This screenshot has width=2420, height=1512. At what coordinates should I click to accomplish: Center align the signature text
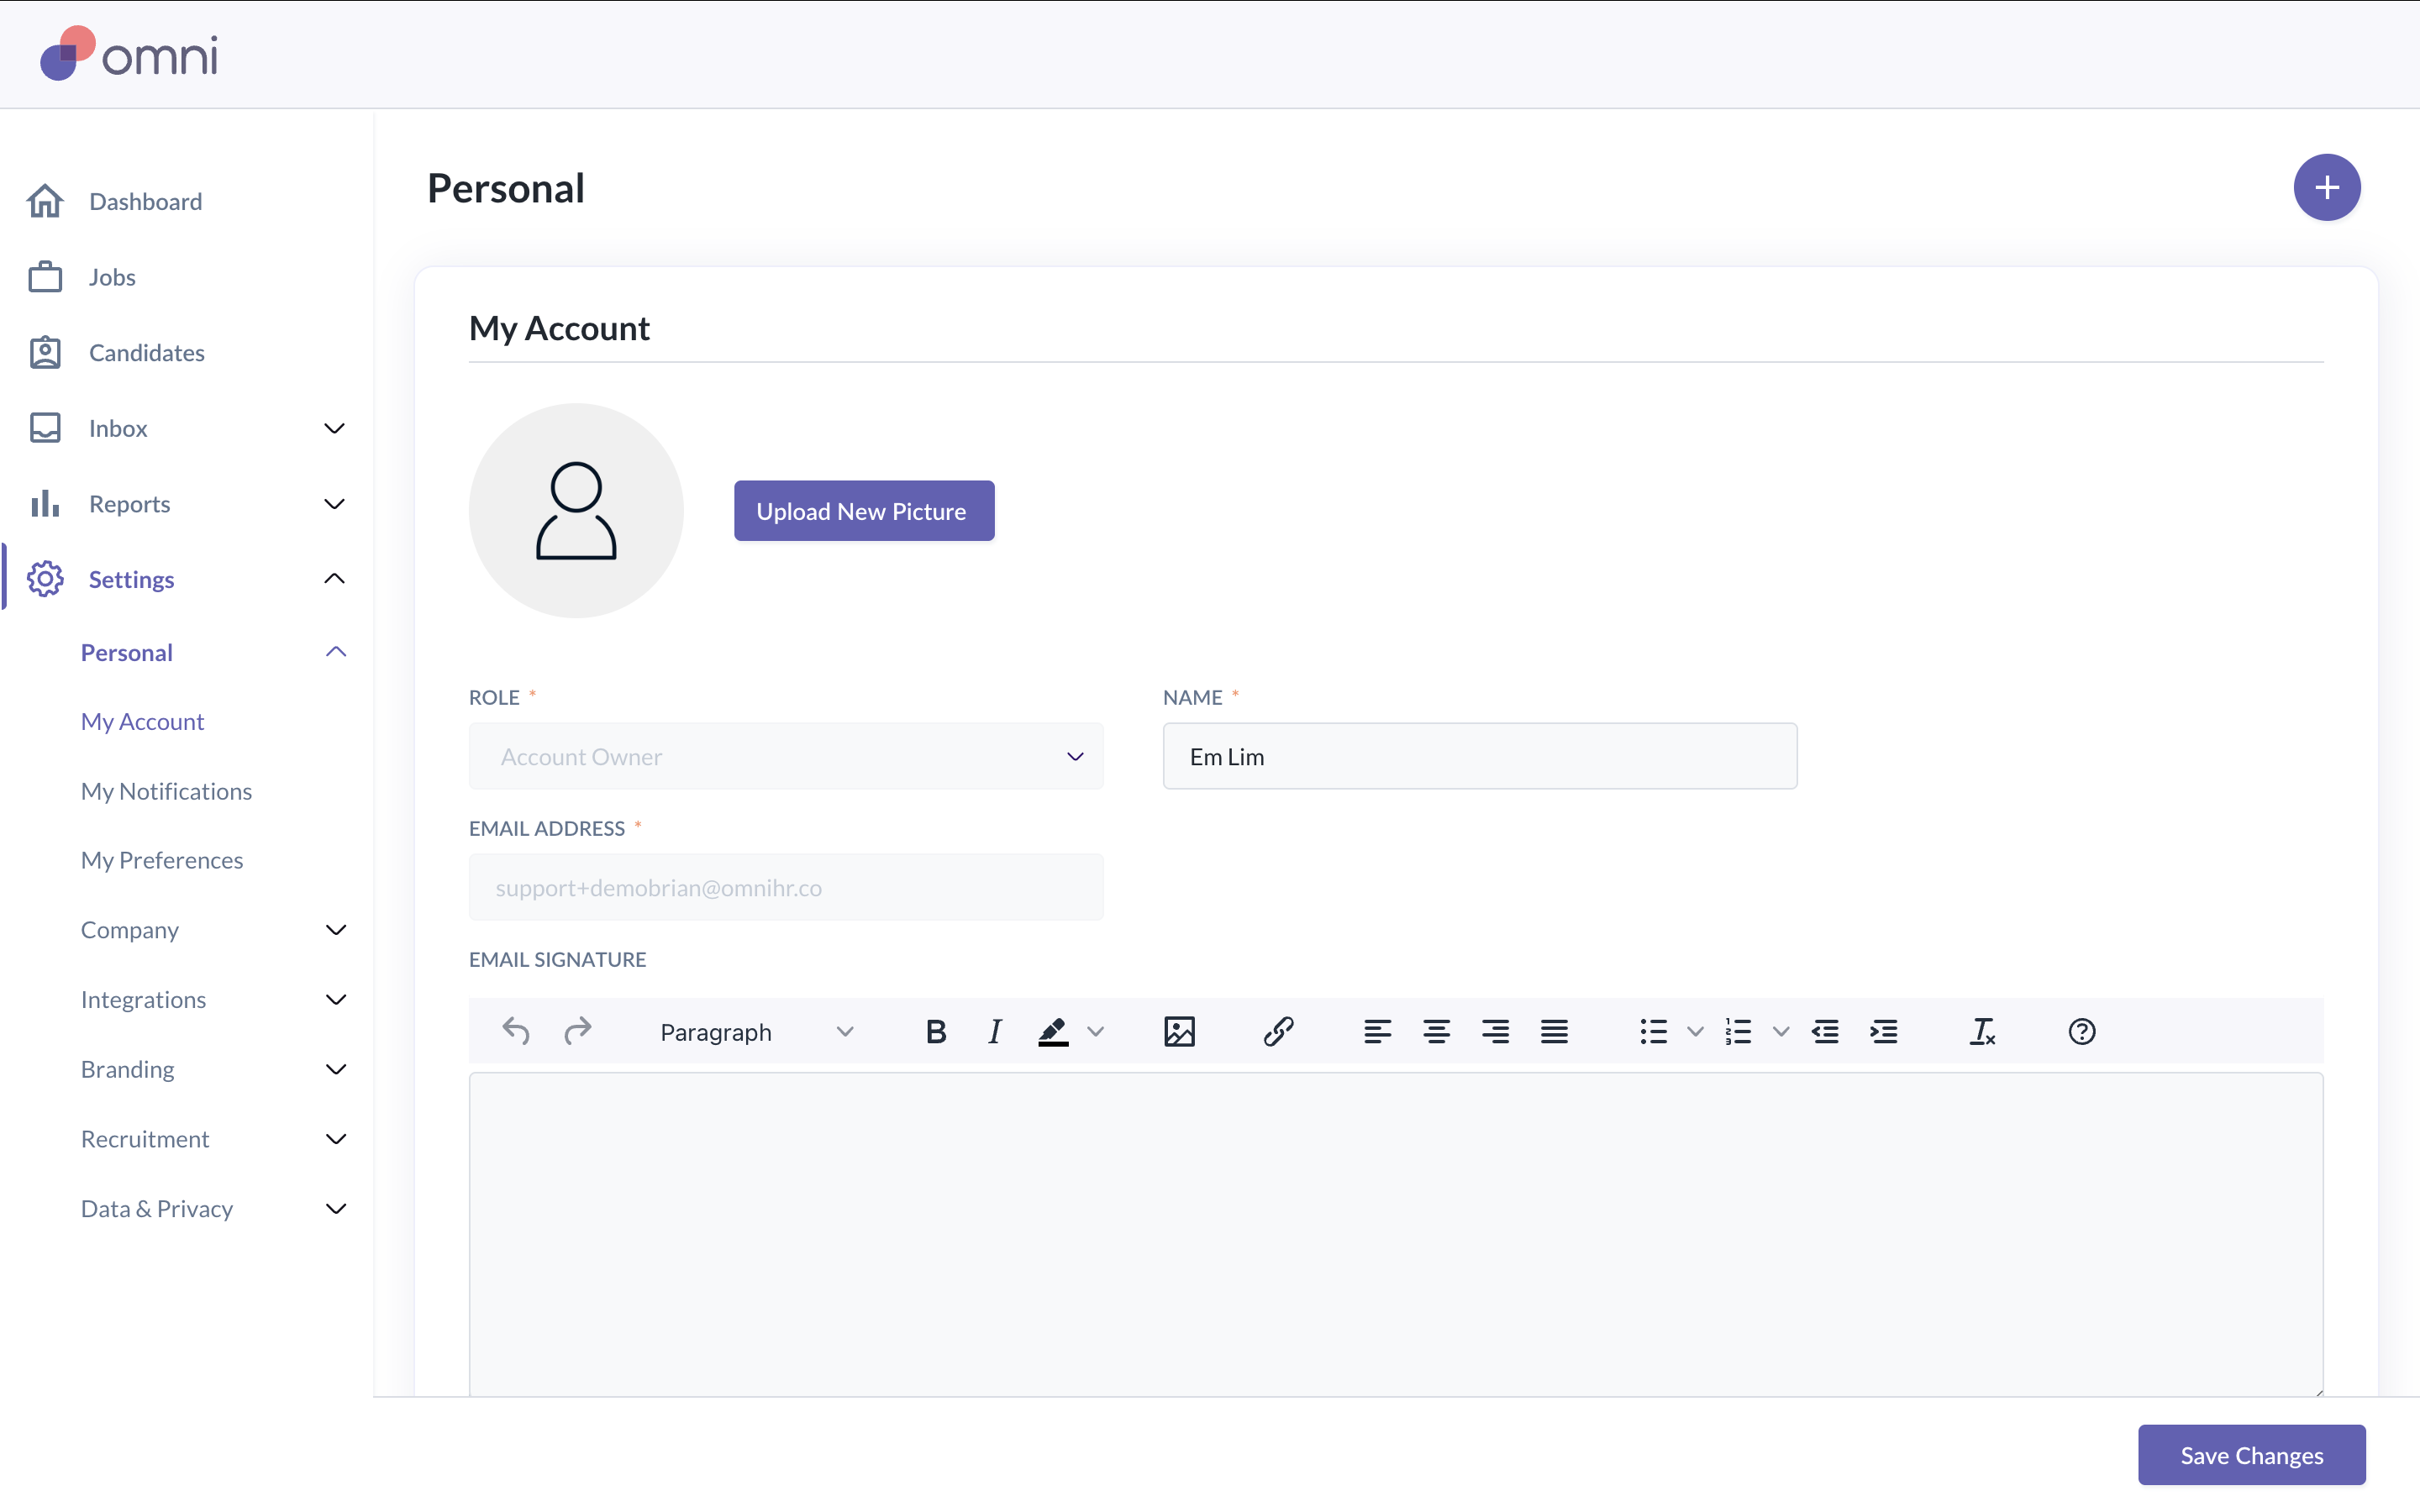pos(1436,1031)
